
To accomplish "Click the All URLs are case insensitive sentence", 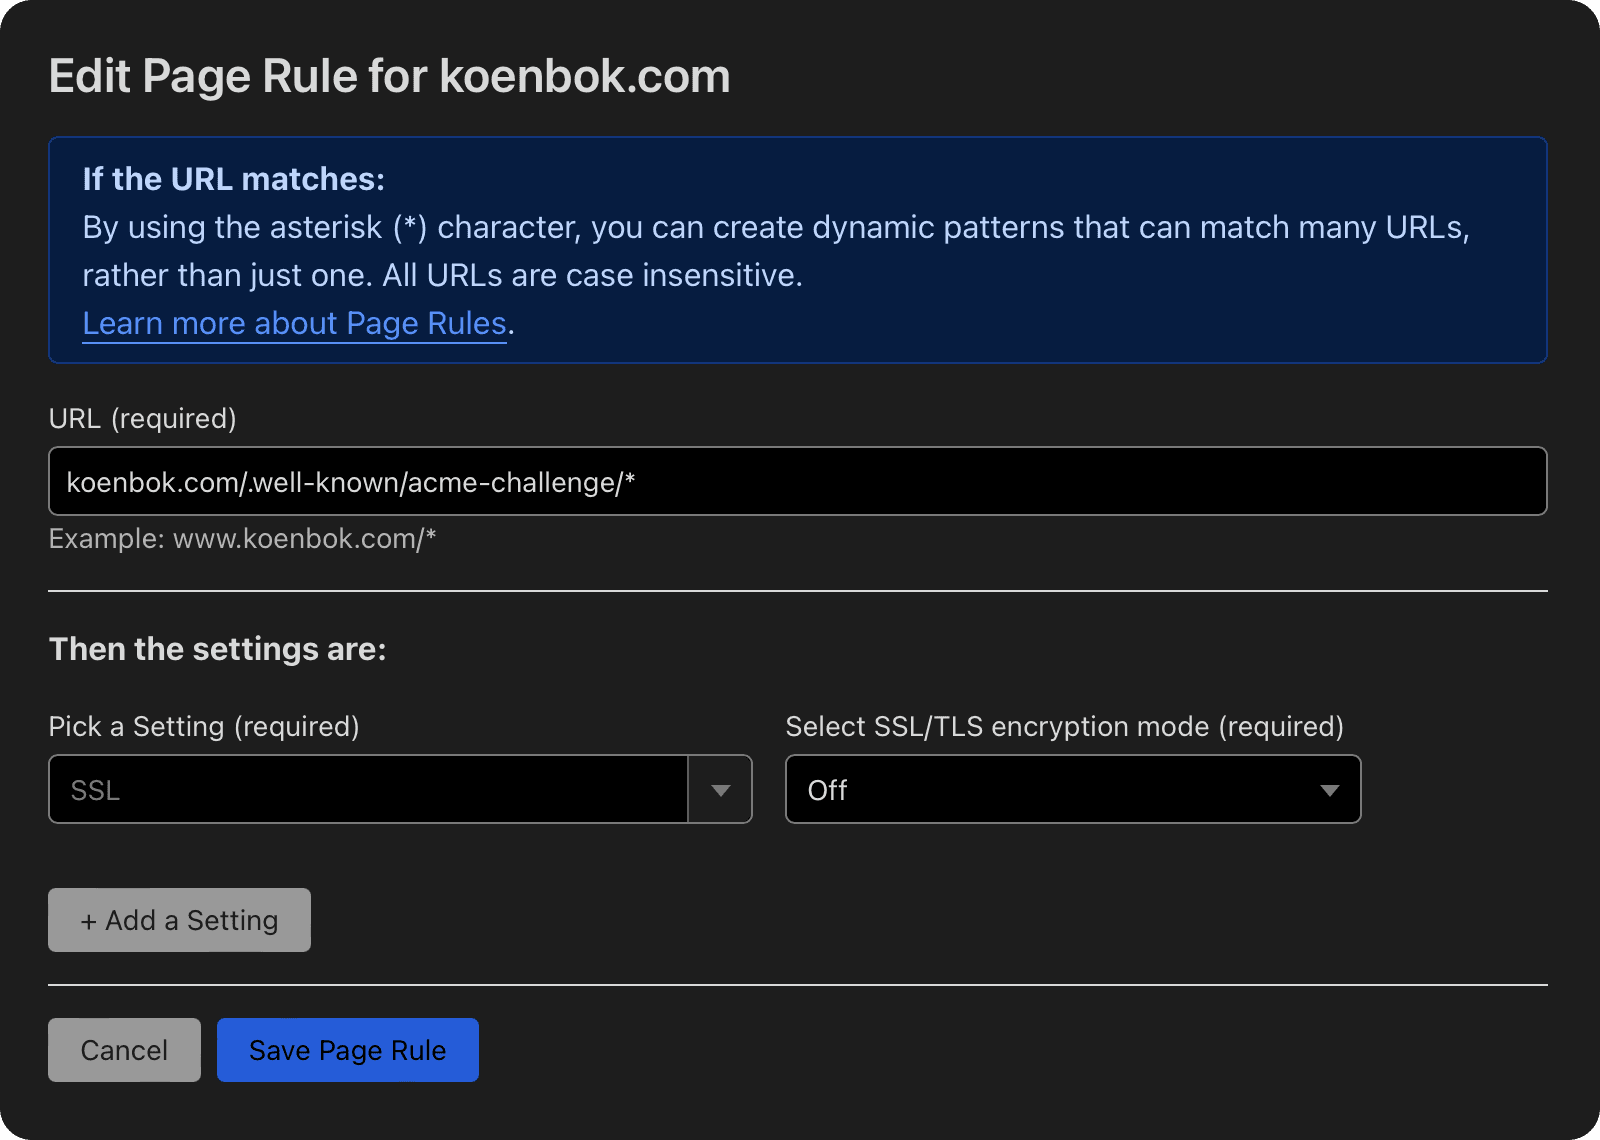I will pos(592,276).
